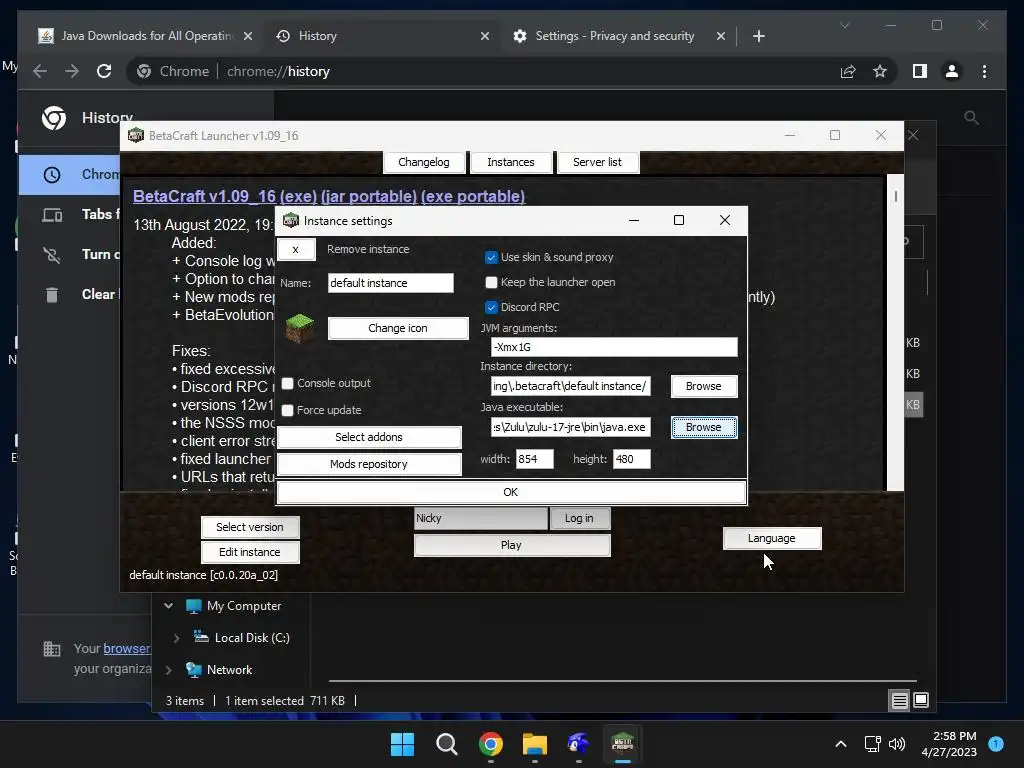Image resolution: width=1024 pixels, height=768 pixels.
Task: Open the Changelog tab
Action: (x=424, y=162)
